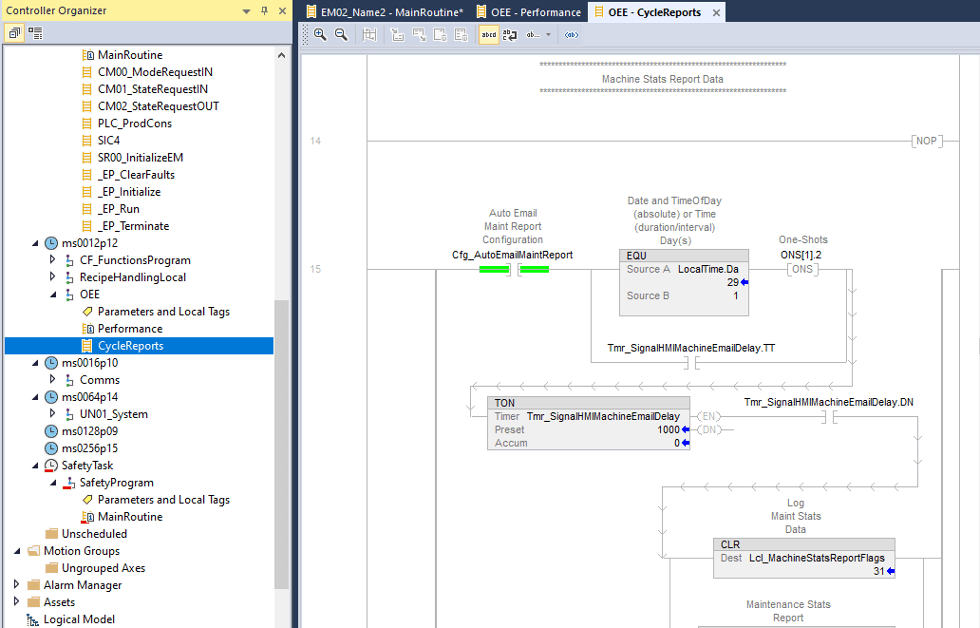Open the Performance routine
980x628 pixels.
tap(130, 329)
